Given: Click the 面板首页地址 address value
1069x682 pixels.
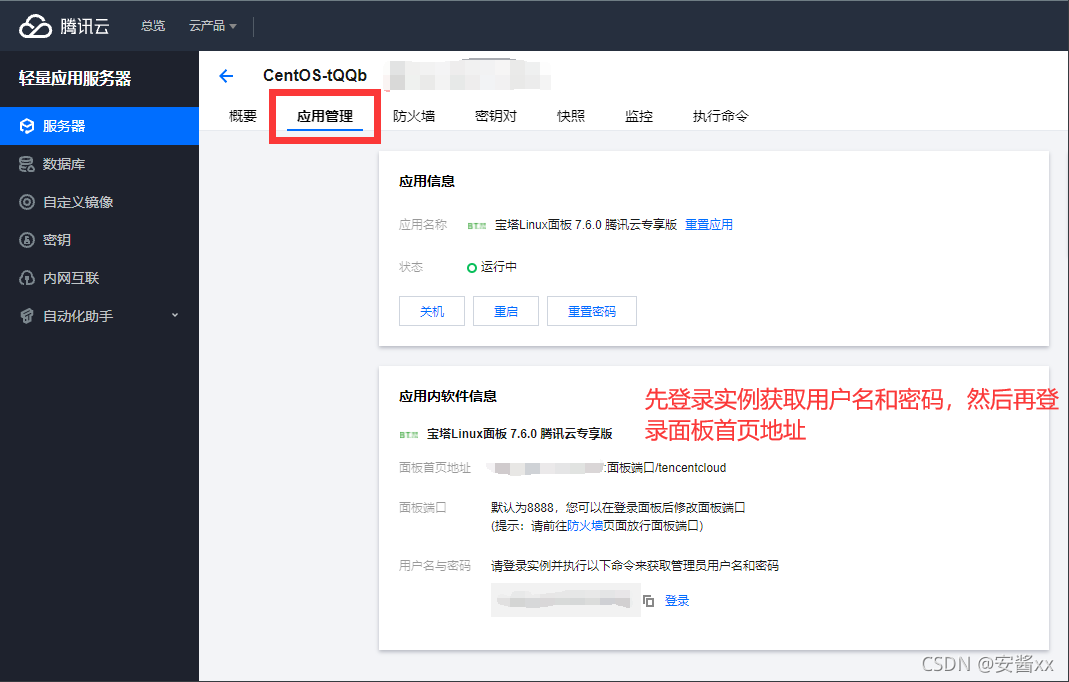Looking at the screenshot, I should (607, 468).
